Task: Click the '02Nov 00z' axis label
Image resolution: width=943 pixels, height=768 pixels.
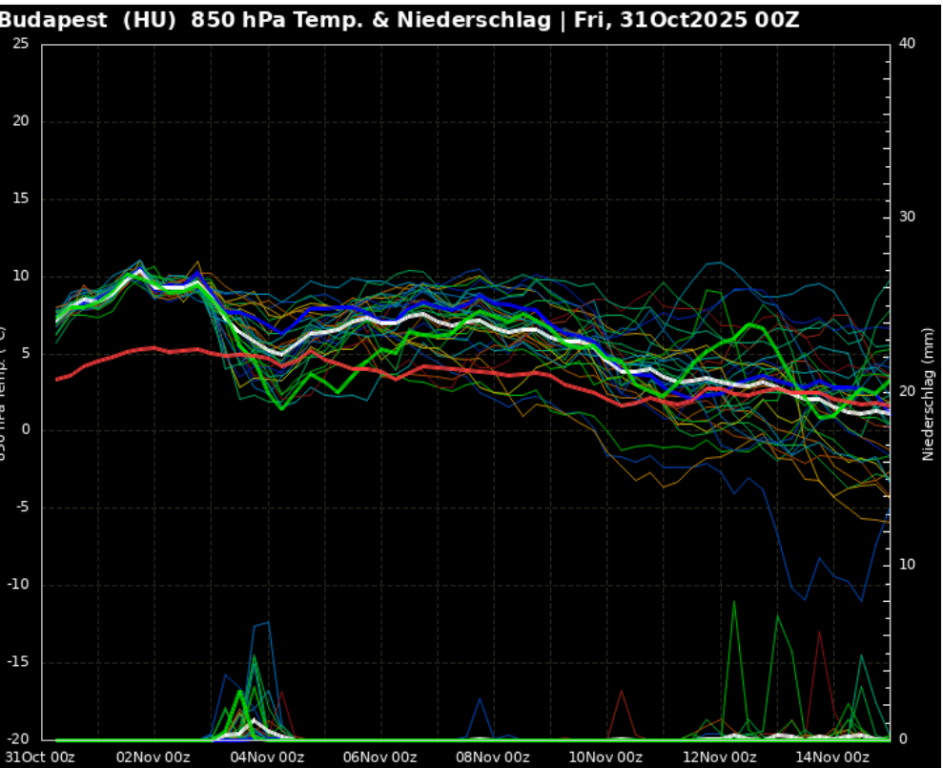Action: coord(153,757)
